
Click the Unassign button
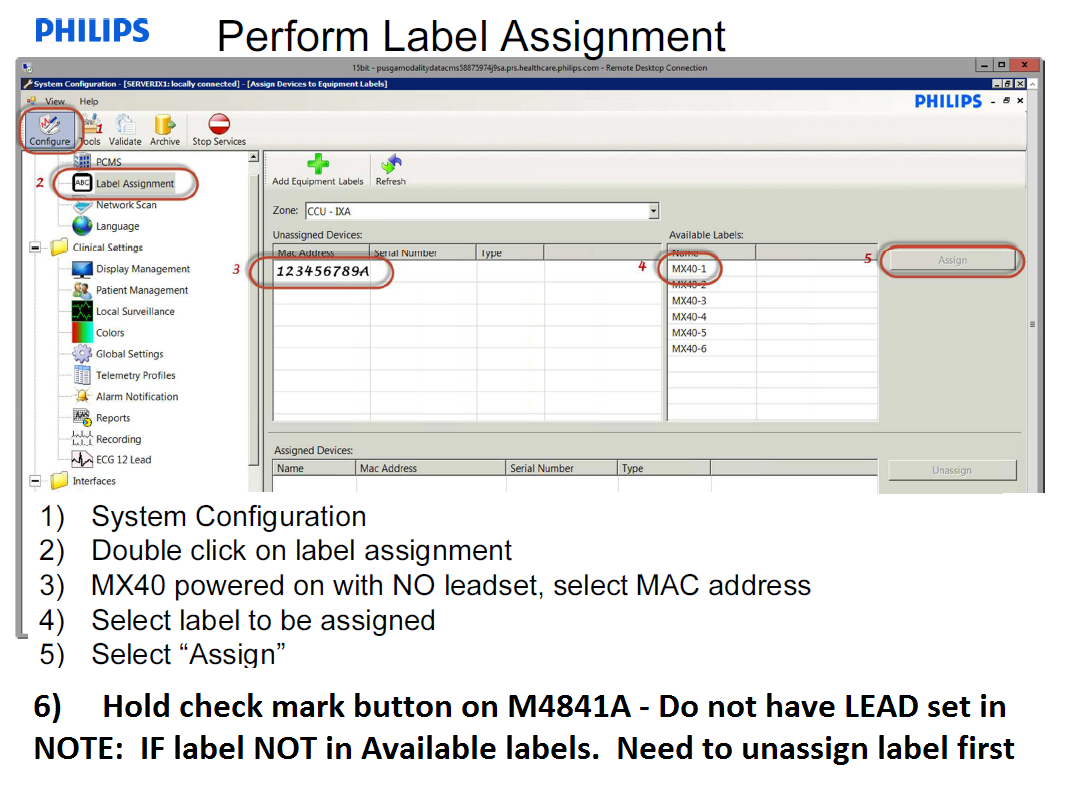point(952,470)
